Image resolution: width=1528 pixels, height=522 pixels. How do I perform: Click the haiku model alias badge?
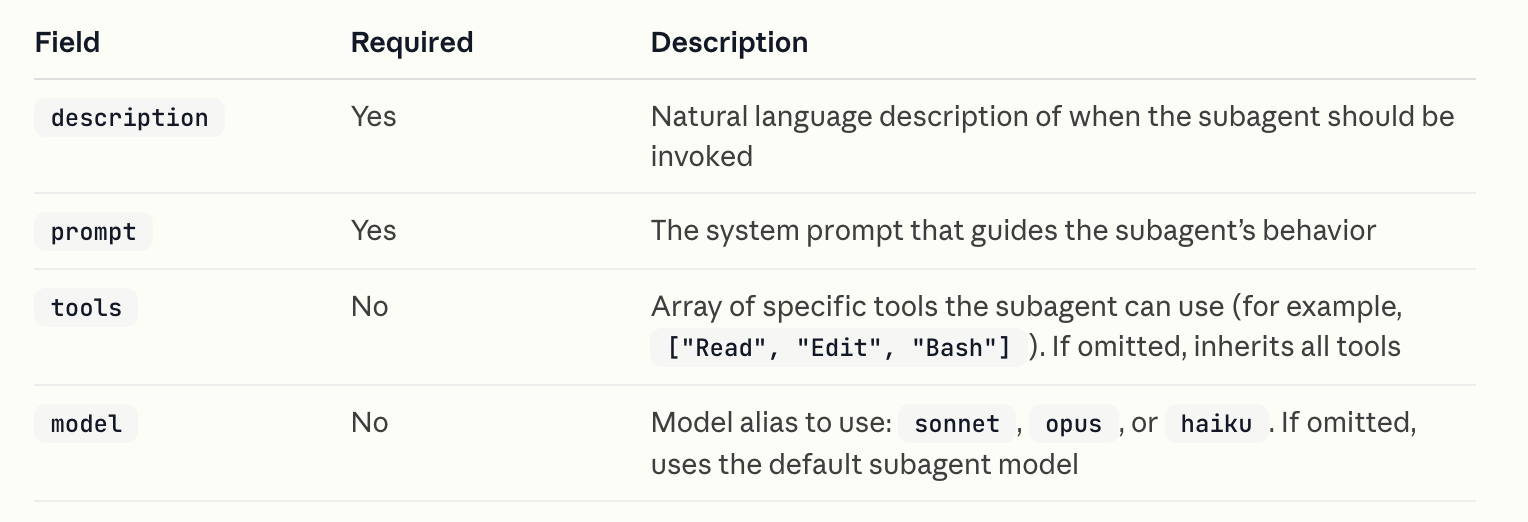(x=1216, y=424)
